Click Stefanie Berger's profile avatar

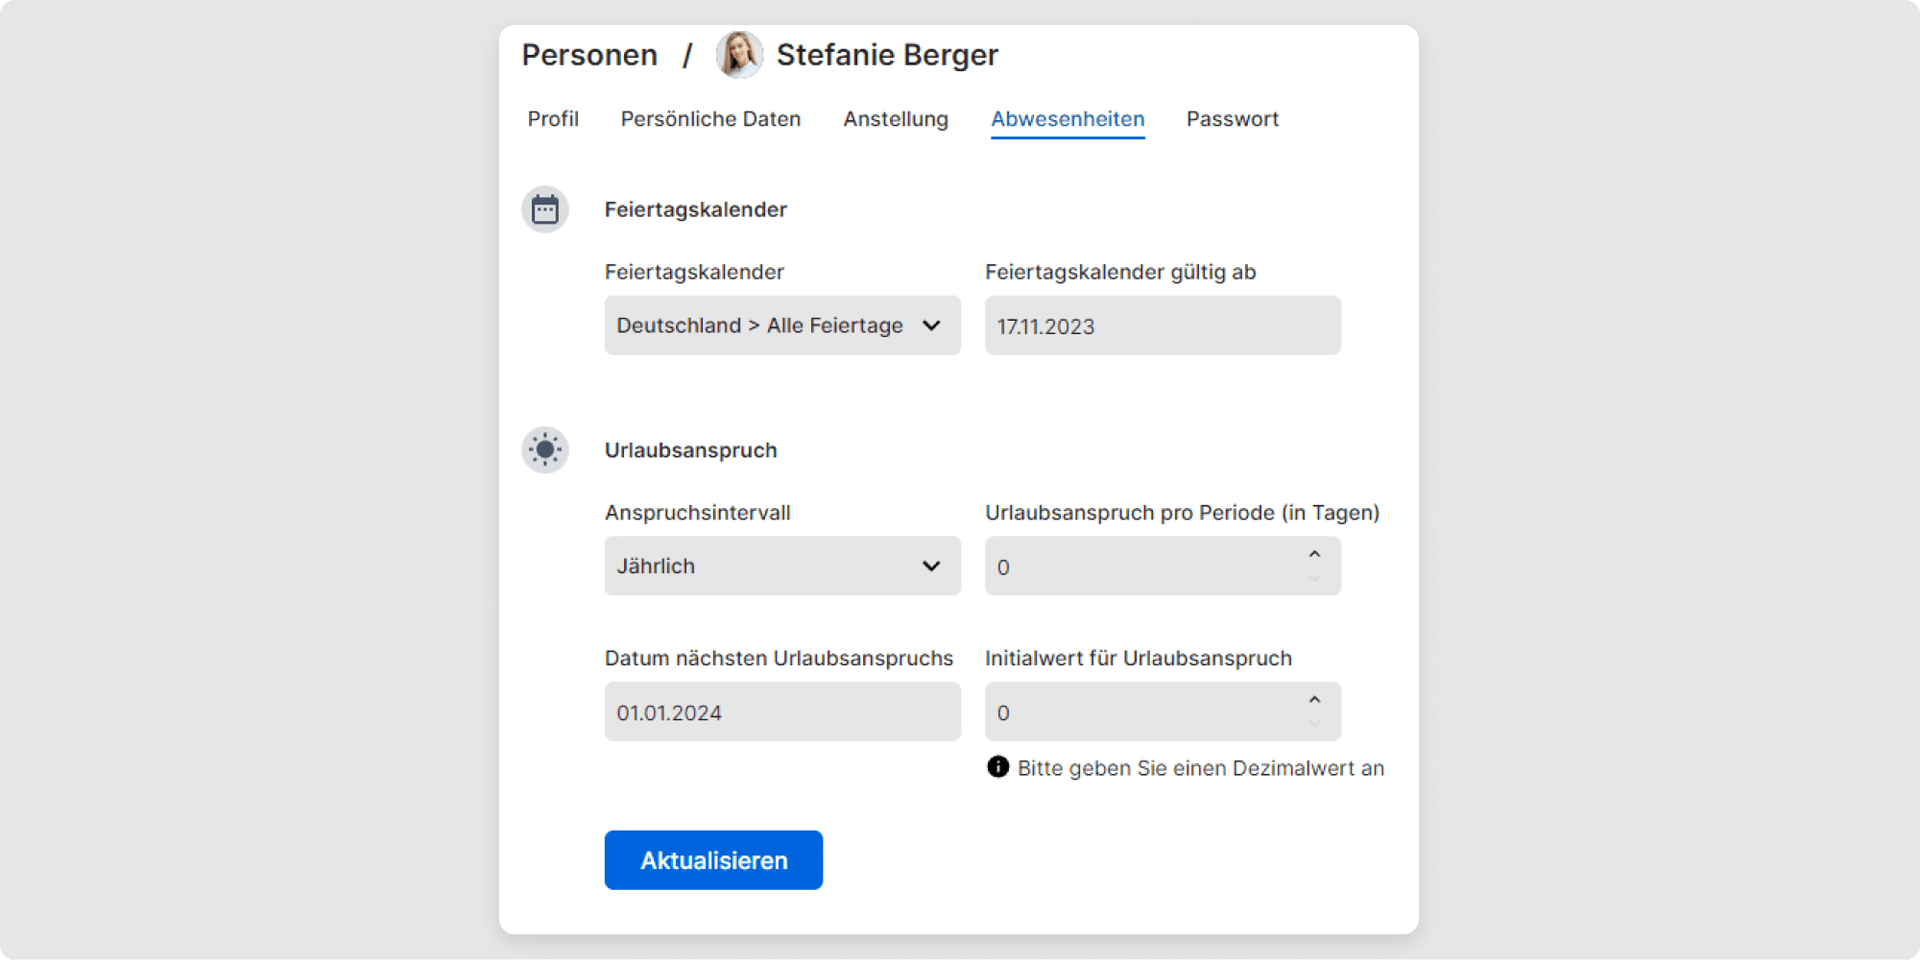pos(739,54)
